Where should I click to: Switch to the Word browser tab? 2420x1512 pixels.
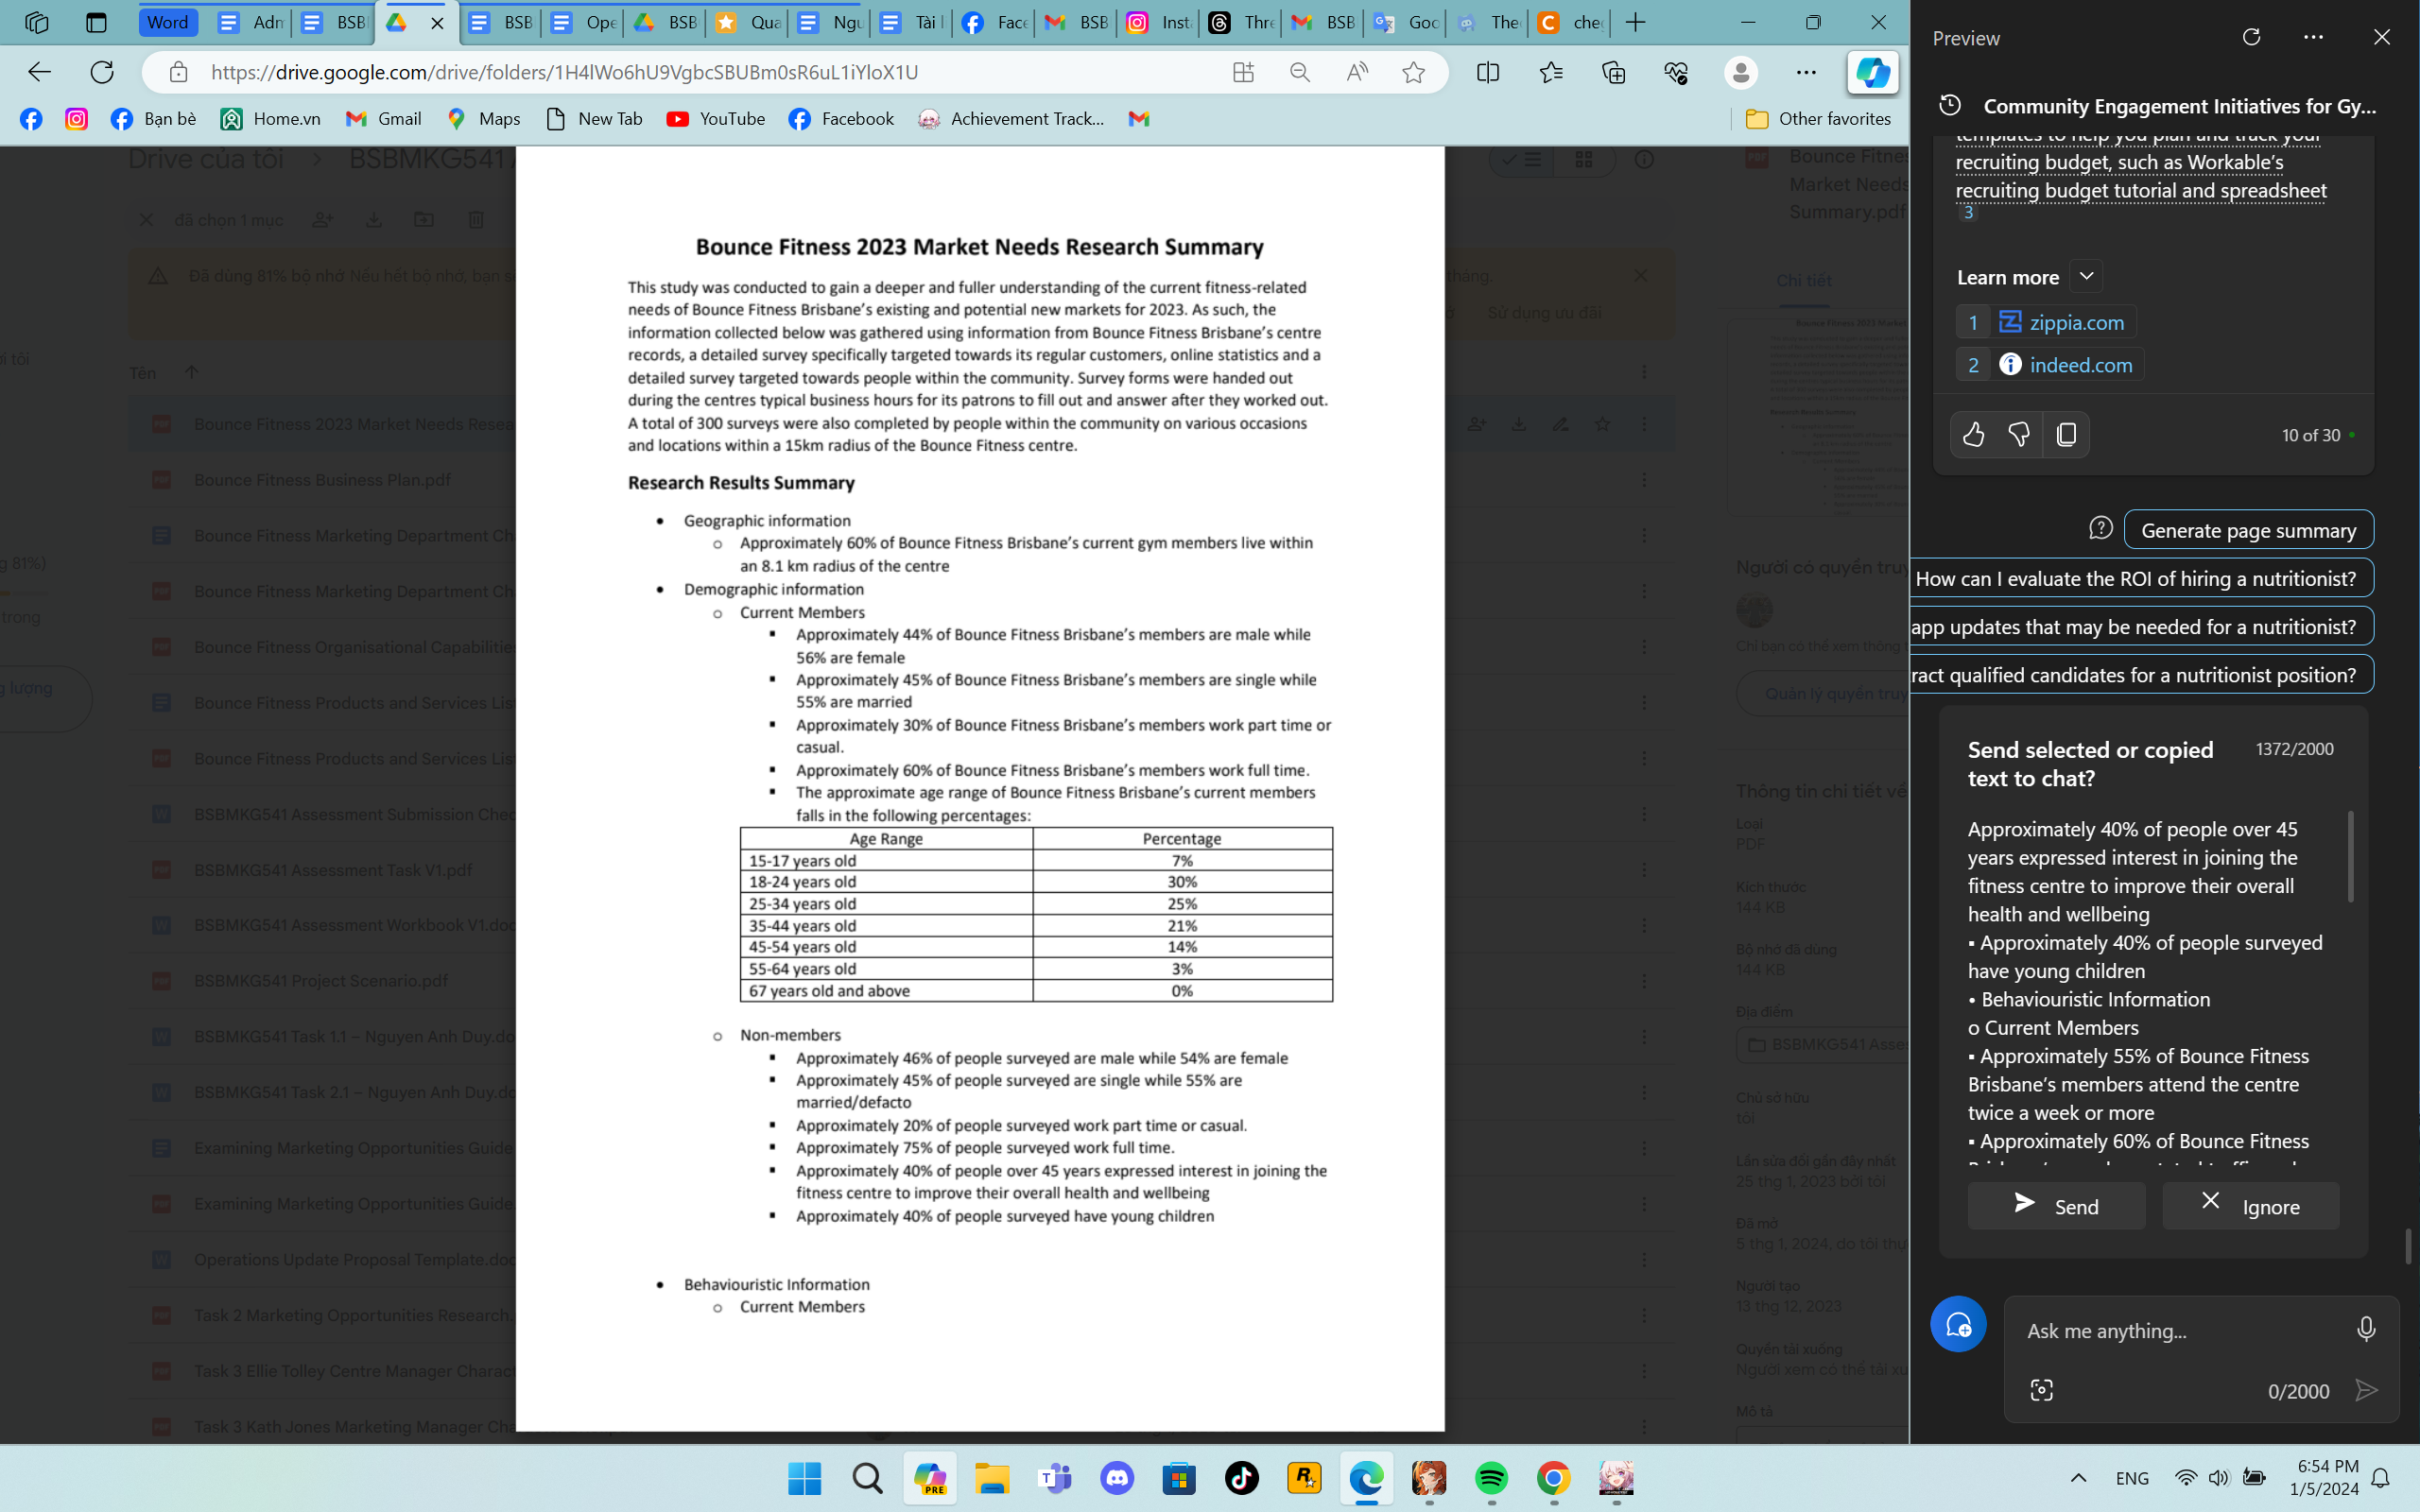tap(167, 22)
